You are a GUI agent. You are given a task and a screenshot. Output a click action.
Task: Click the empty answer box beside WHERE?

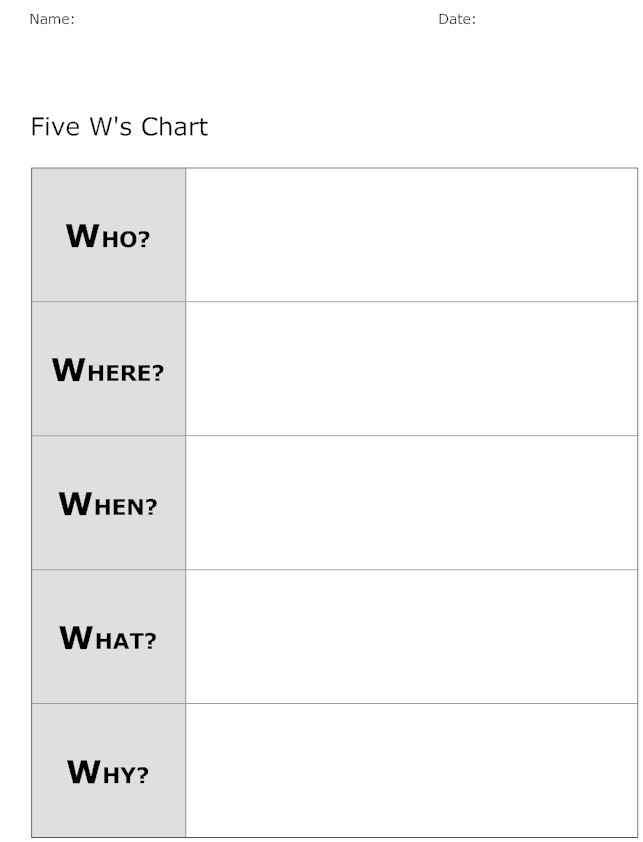[411, 369]
